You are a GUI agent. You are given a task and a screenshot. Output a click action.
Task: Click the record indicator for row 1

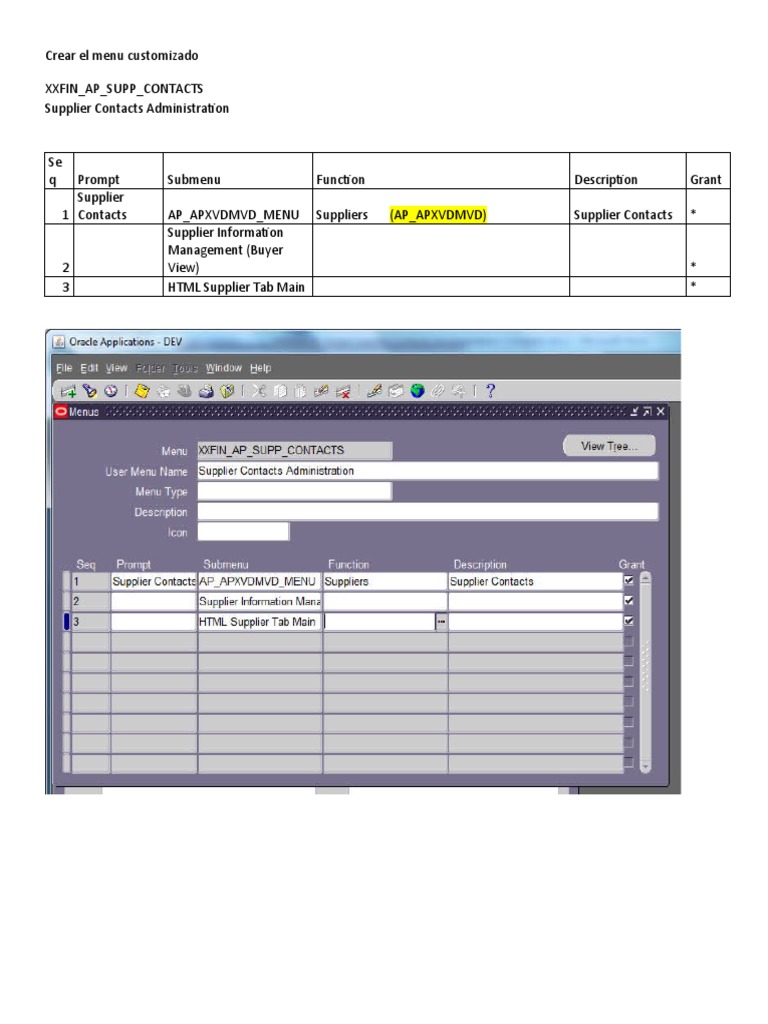coord(67,581)
